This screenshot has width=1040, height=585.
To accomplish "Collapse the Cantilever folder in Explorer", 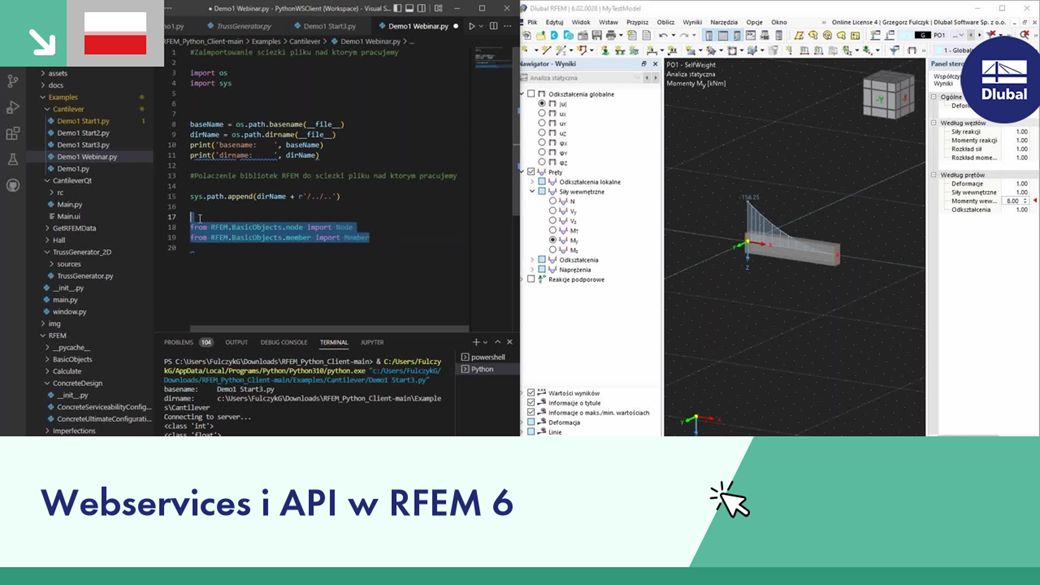I will tap(47, 109).
